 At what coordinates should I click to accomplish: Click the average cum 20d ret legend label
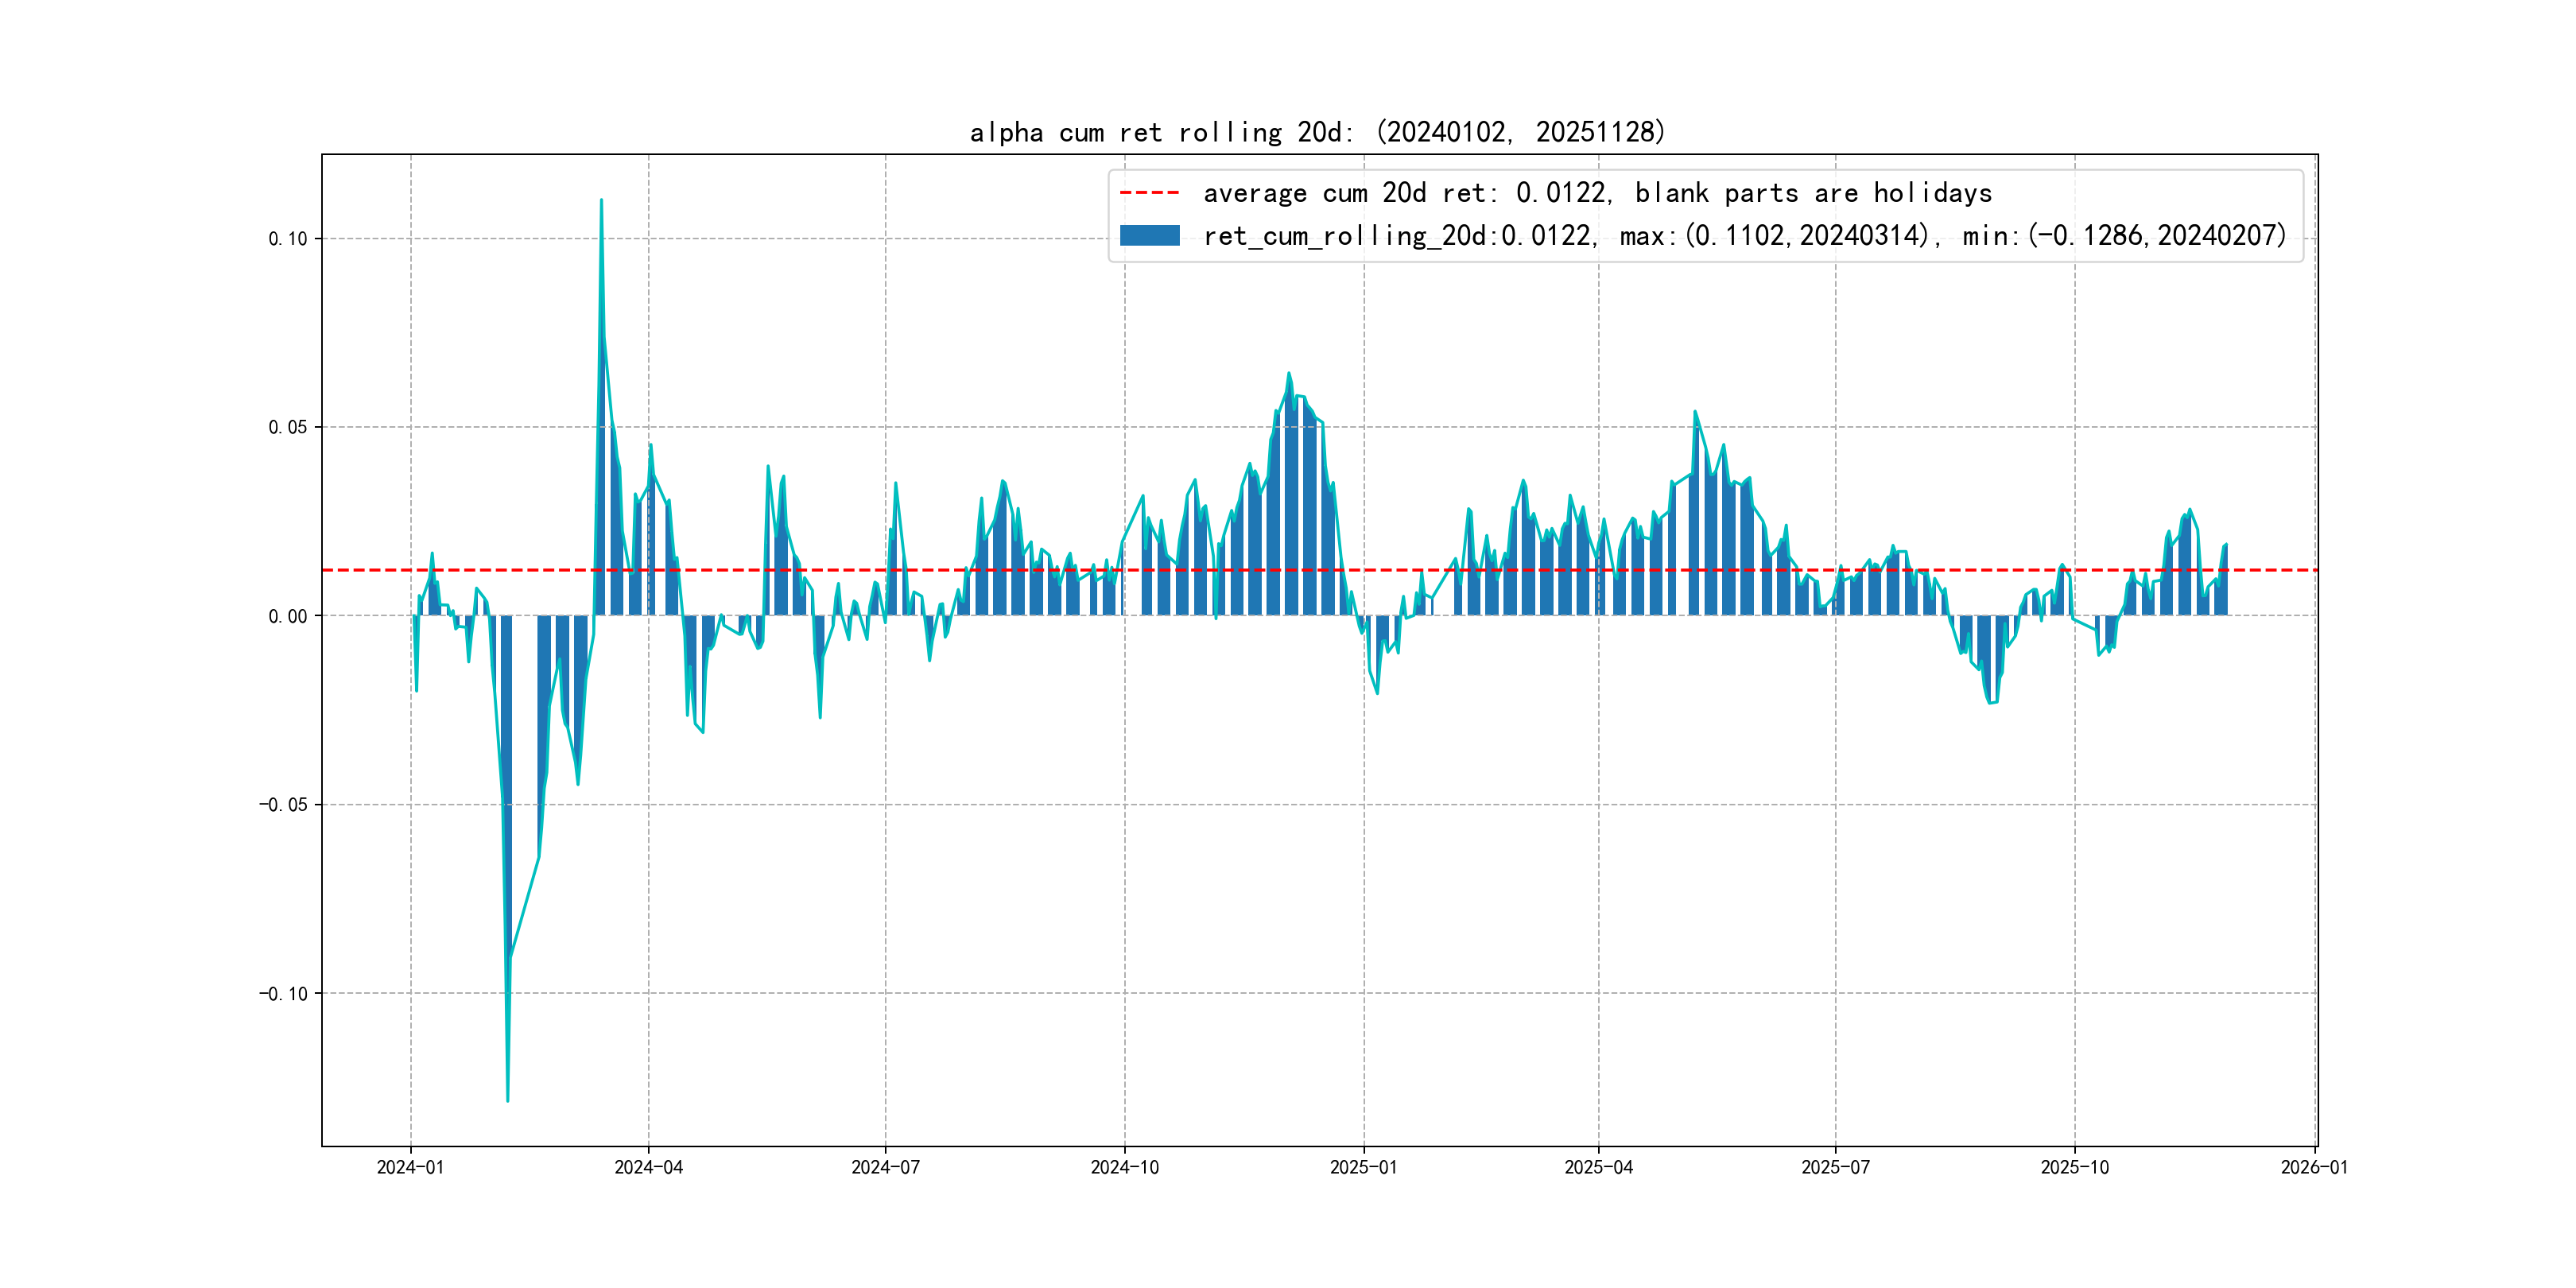tap(1597, 193)
